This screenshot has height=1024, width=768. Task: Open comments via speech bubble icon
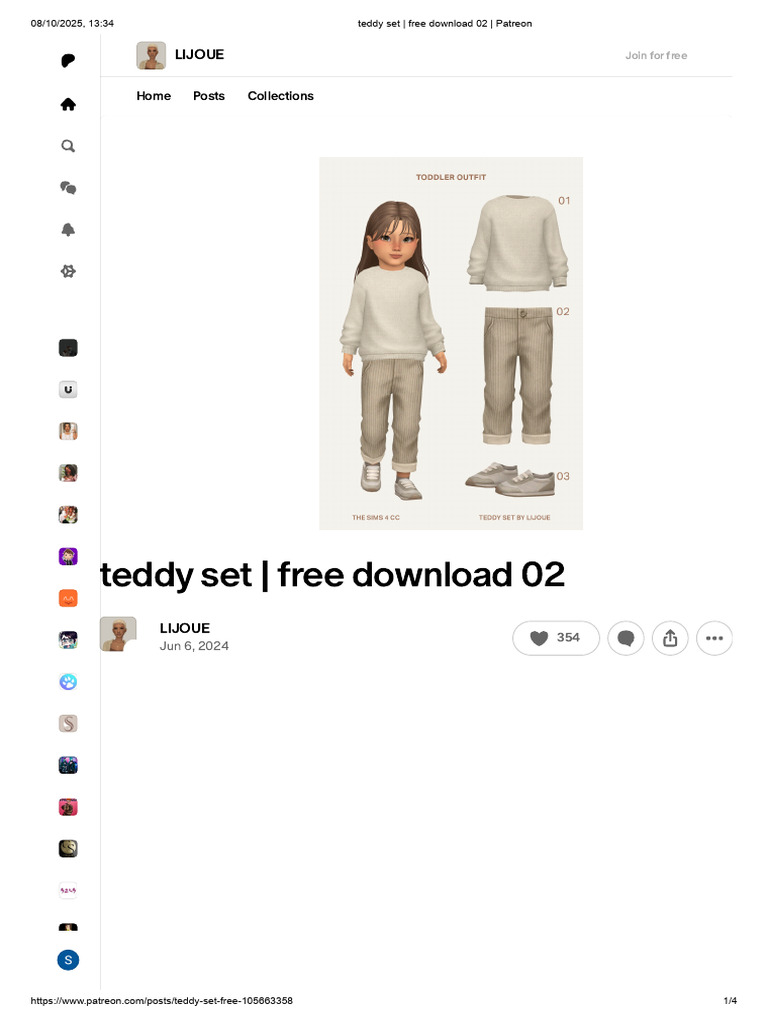pyautogui.click(x=626, y=638)
